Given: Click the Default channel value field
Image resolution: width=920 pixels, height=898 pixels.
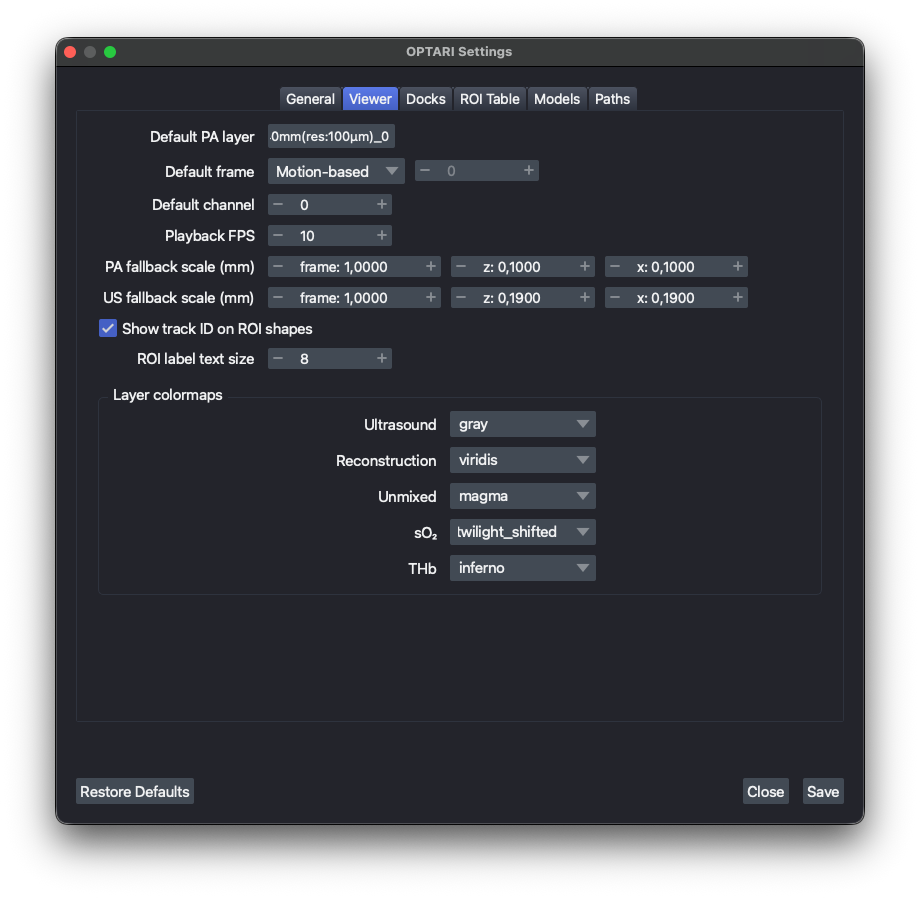Looking at the screenshot, I should click(330, 205).
